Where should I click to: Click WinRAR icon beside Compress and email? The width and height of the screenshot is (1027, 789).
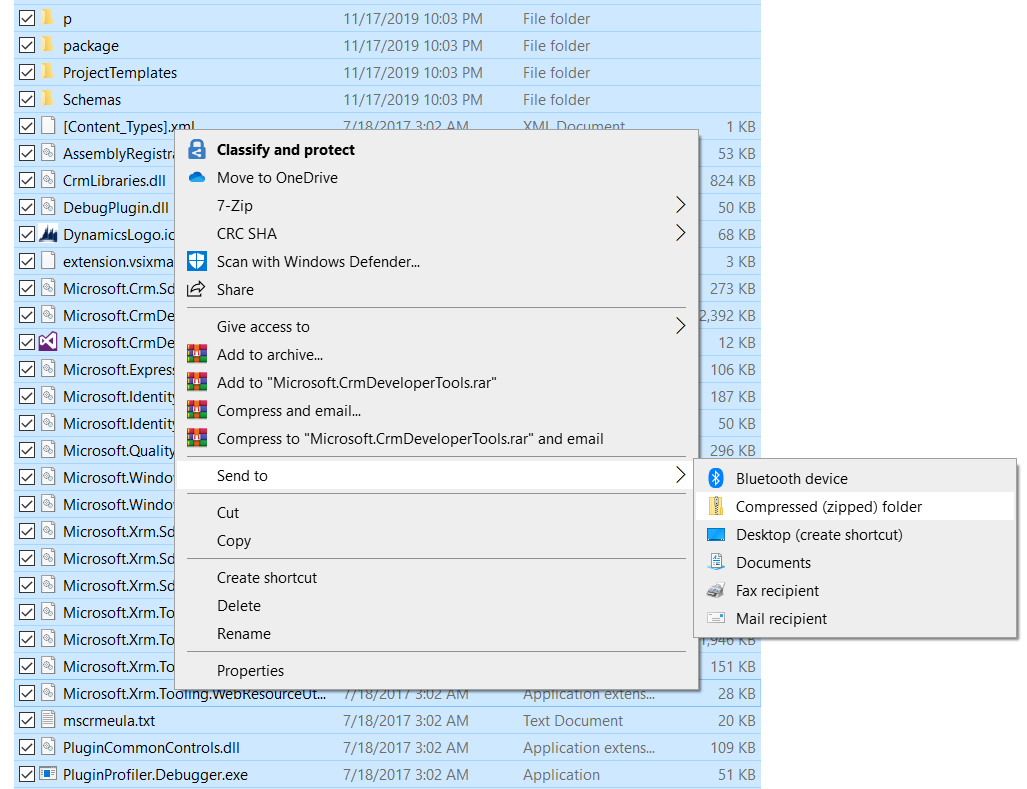(x=196, y=410)
